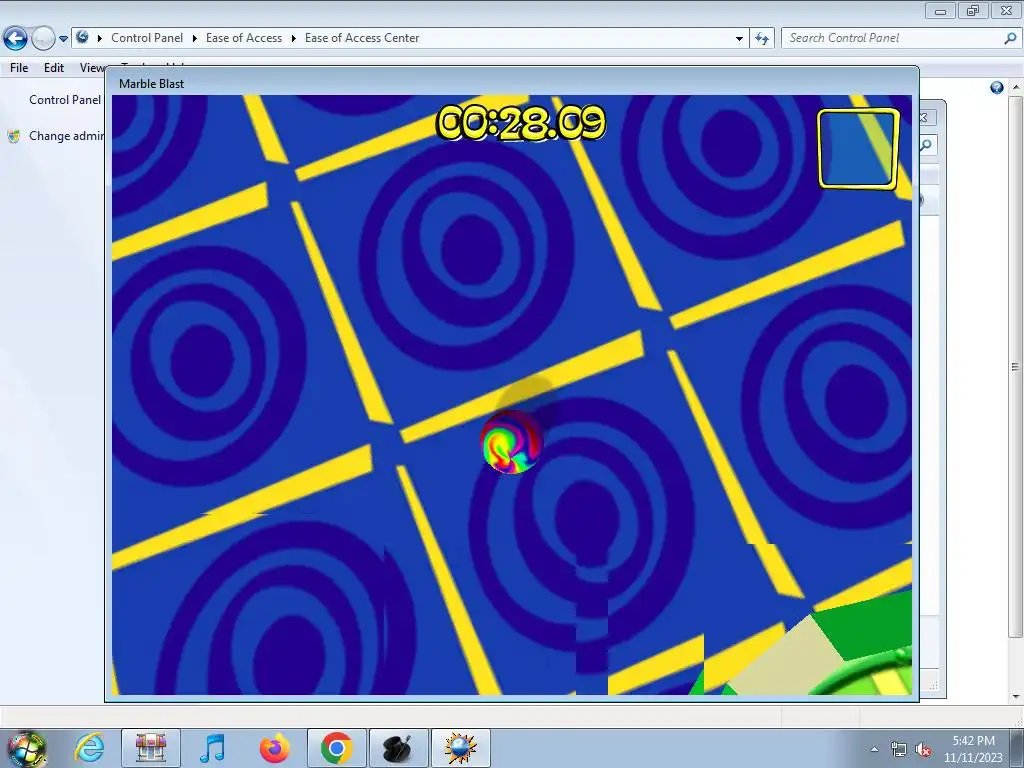Launch Internet Explorer from the taskbar
Image resolution: width=1024 pixels, height=768 pixels.
coord(89,748)
